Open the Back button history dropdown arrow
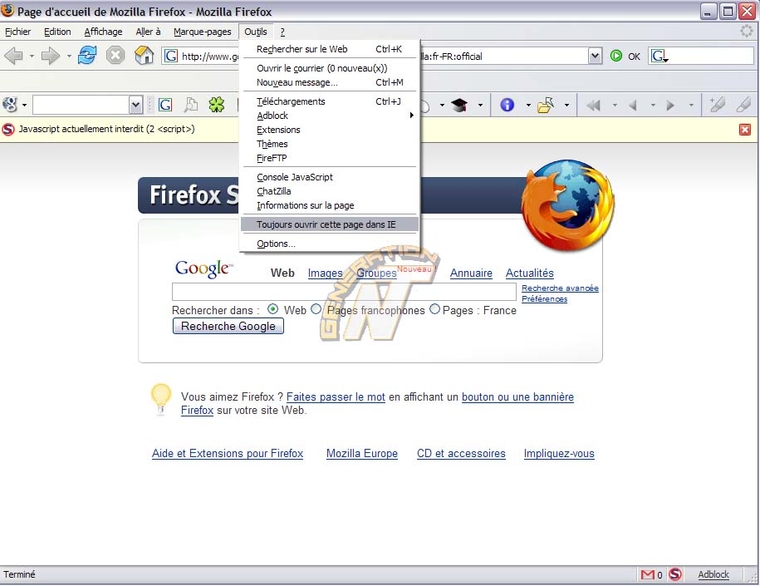This screenshot has width=760, height=586. [32, 56]
